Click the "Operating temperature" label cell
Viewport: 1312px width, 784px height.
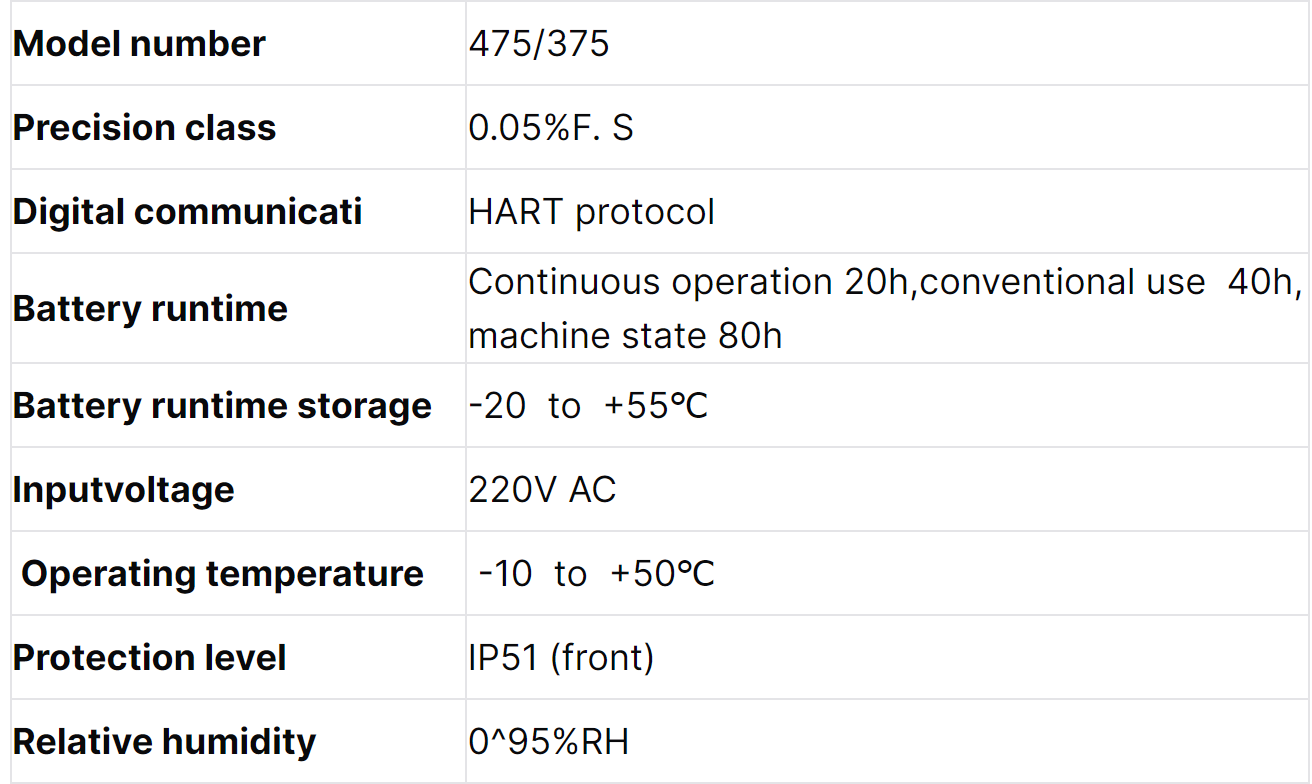click(222, 574)
